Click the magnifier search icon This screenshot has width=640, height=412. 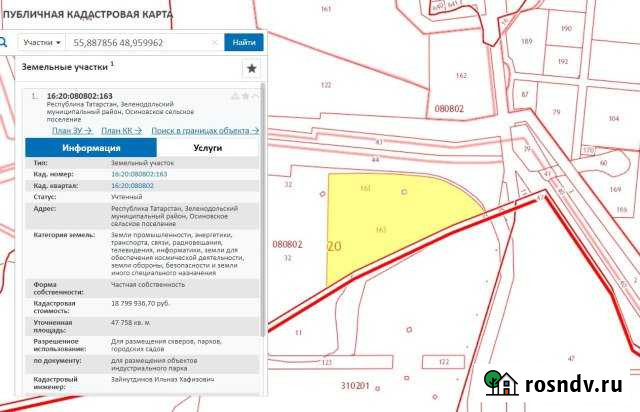click(x=3, y=43)
